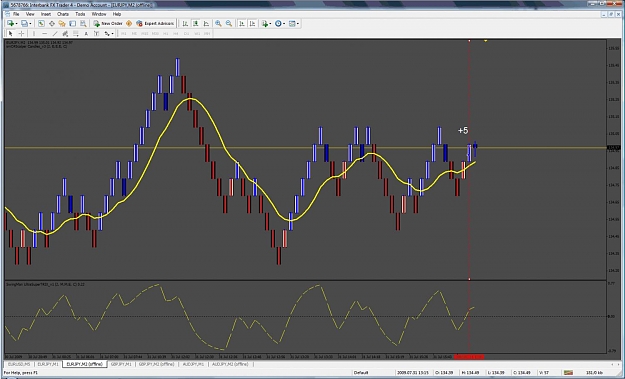625x379 pixels.
Task: Select the Text tool (A icon)
Action: (86, 33)
